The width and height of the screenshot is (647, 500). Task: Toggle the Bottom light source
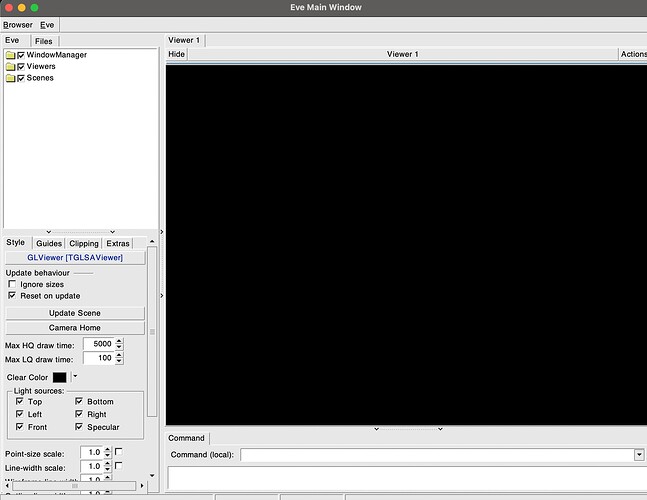pos(79,401)
